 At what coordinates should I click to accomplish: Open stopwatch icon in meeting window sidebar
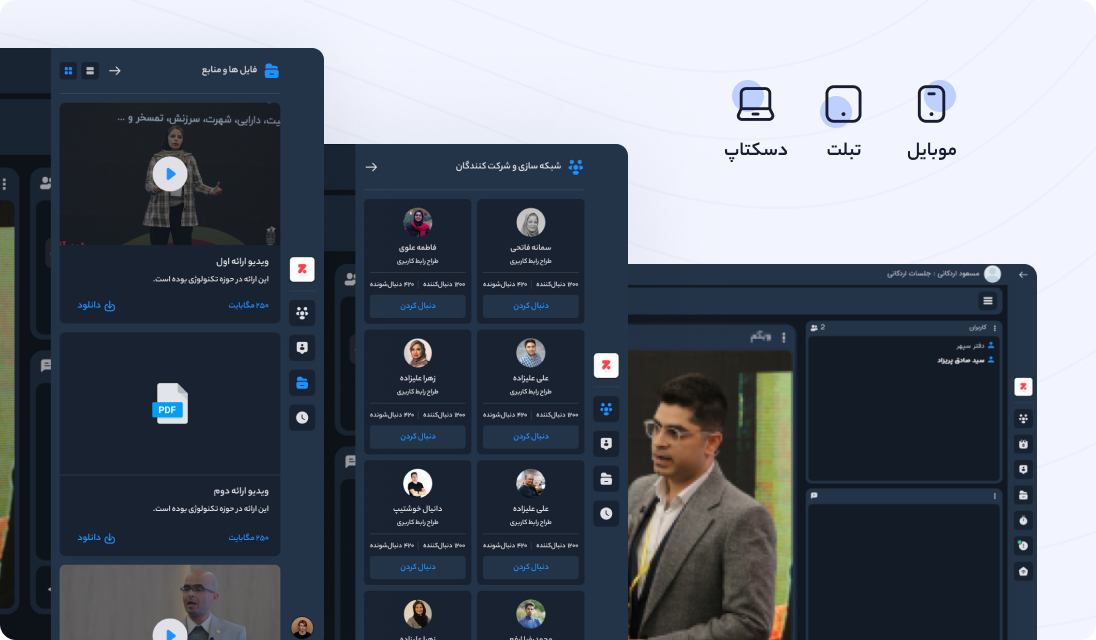[x=1023, y=521]
